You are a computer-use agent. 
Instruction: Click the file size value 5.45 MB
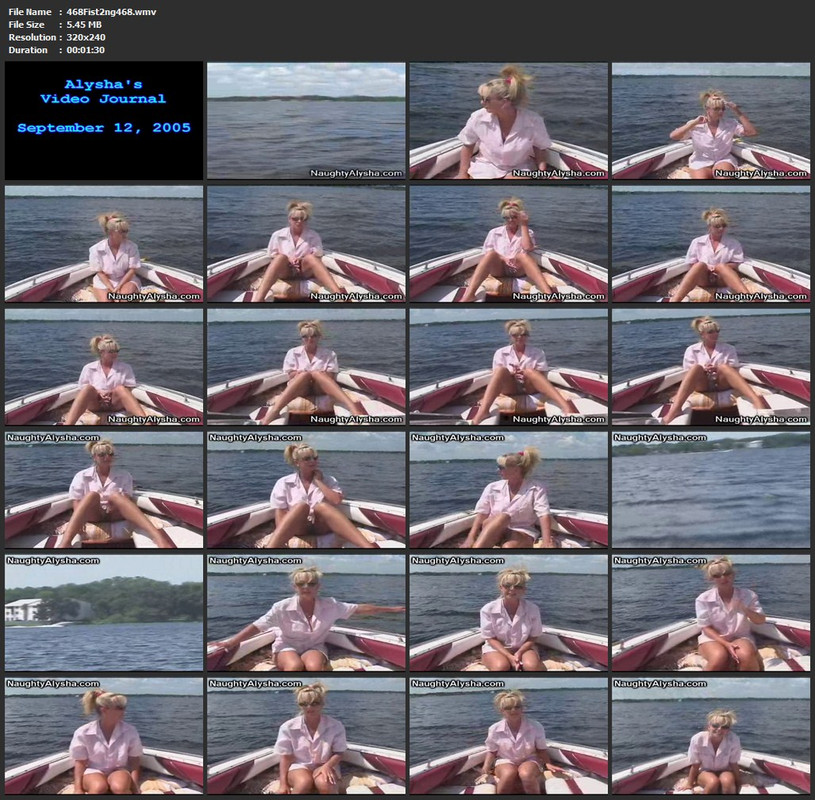pyautogui.click(x=84, y=24)
